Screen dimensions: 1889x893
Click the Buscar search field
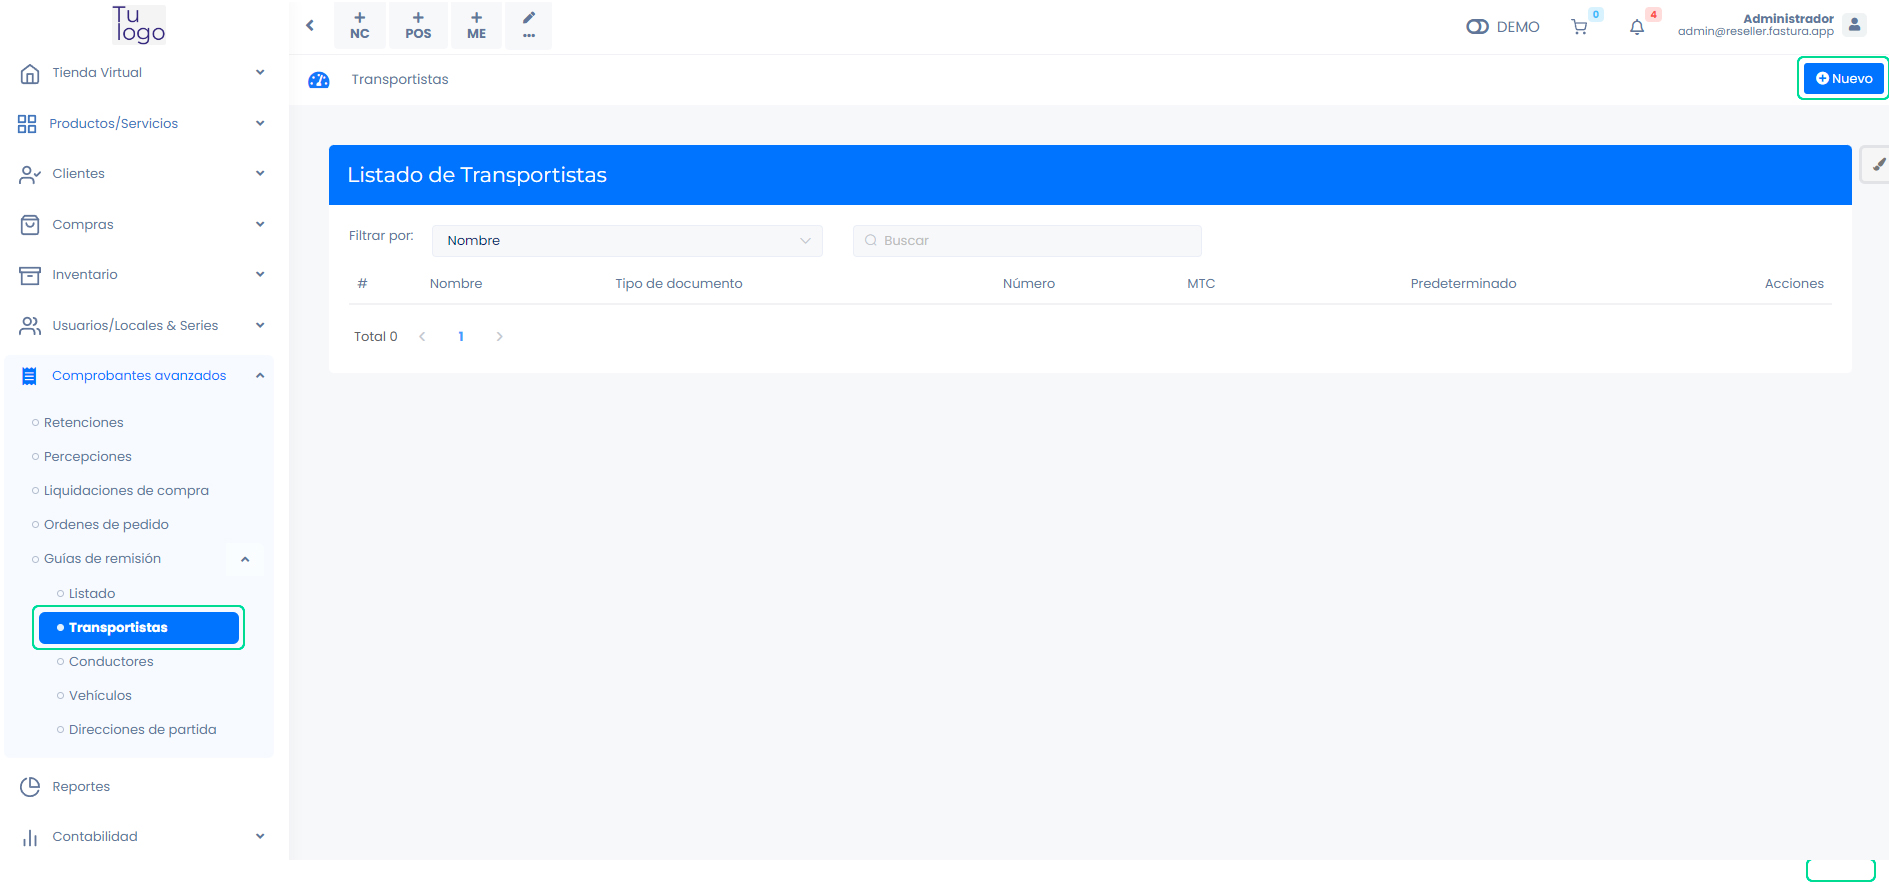tap(1027, 241)
